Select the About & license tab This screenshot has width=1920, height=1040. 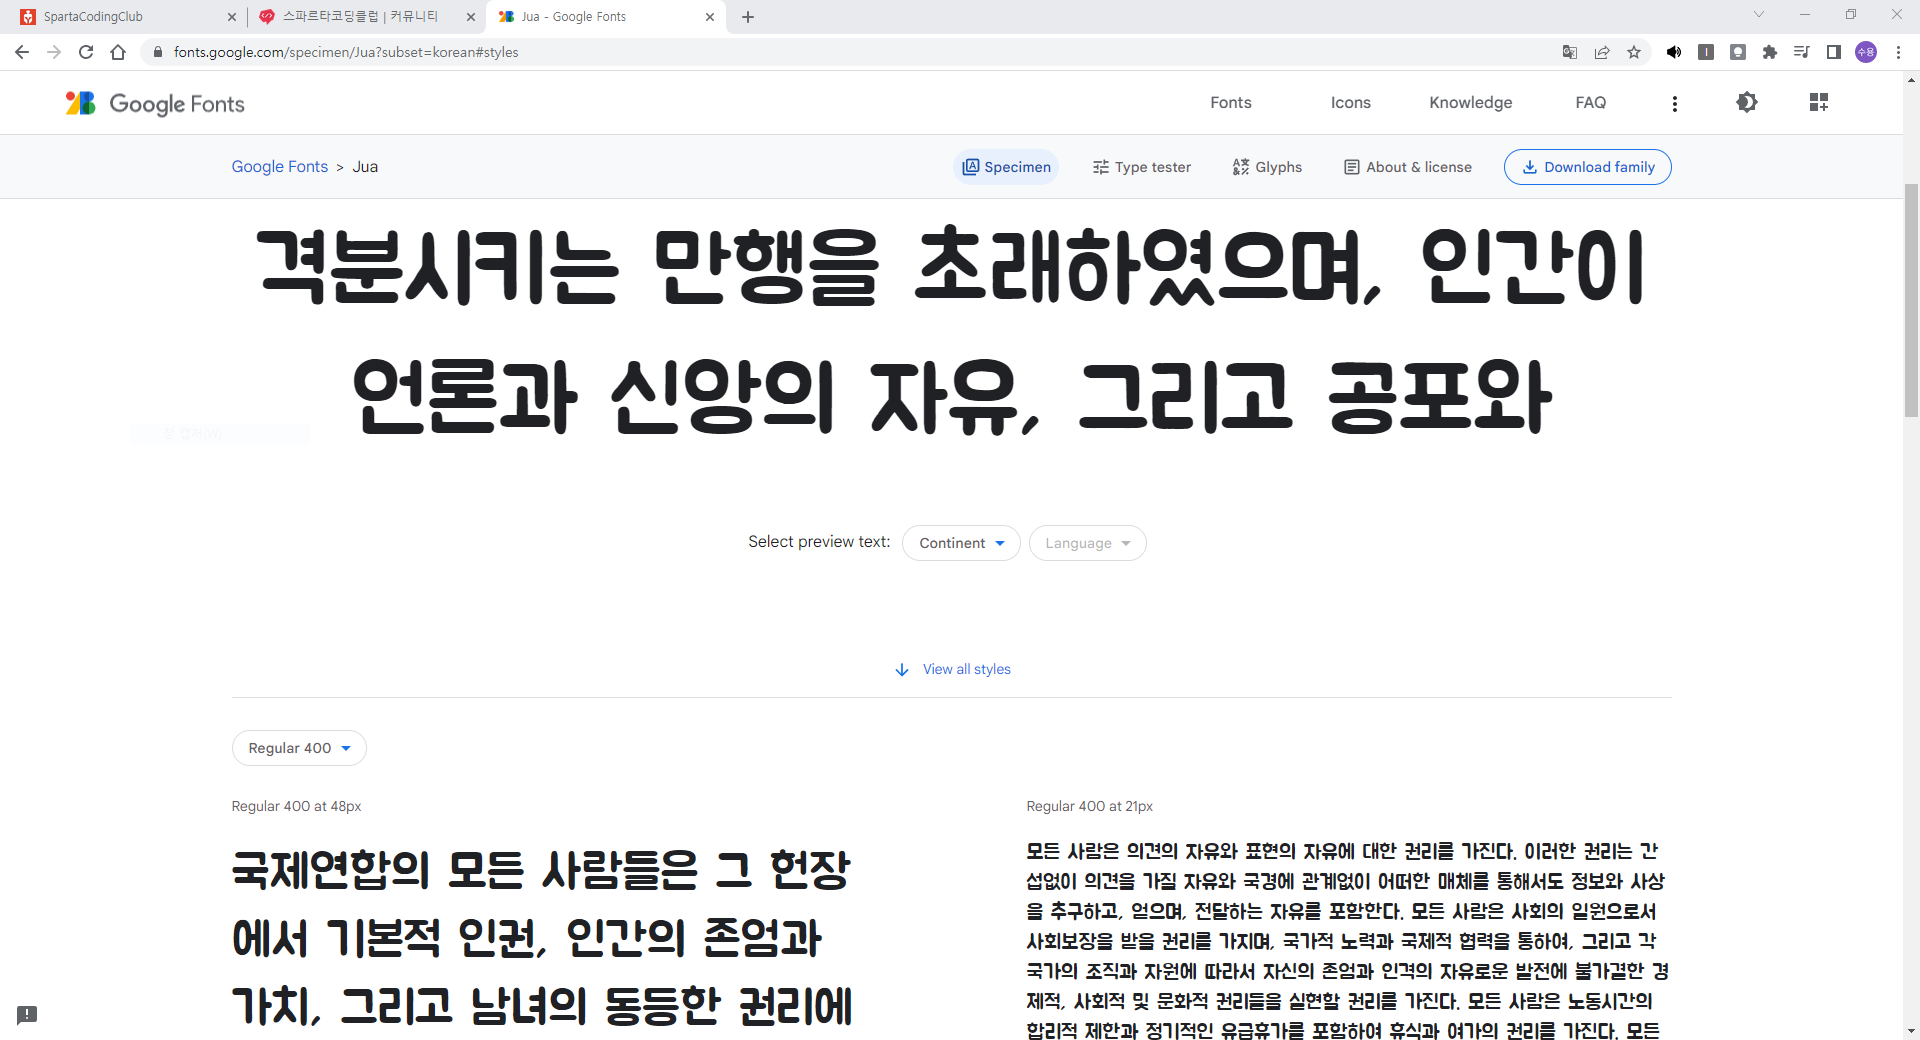click(1408, 167)
